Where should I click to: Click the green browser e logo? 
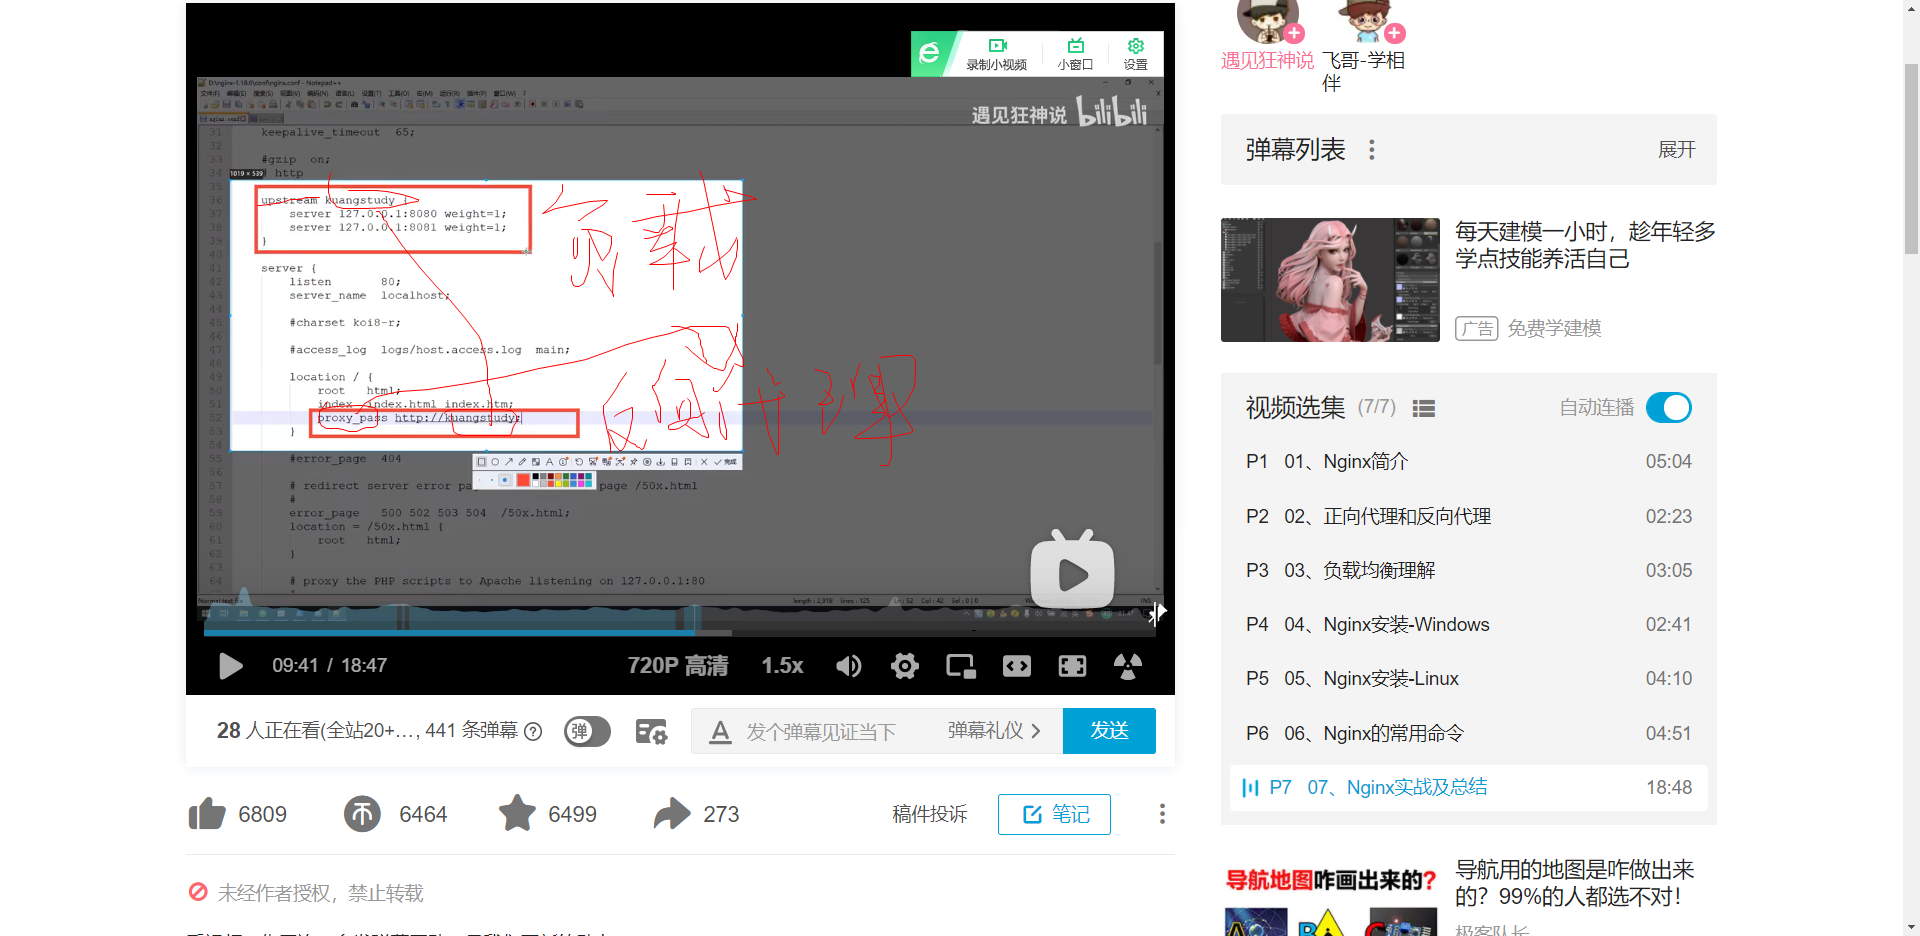[930, 53]
